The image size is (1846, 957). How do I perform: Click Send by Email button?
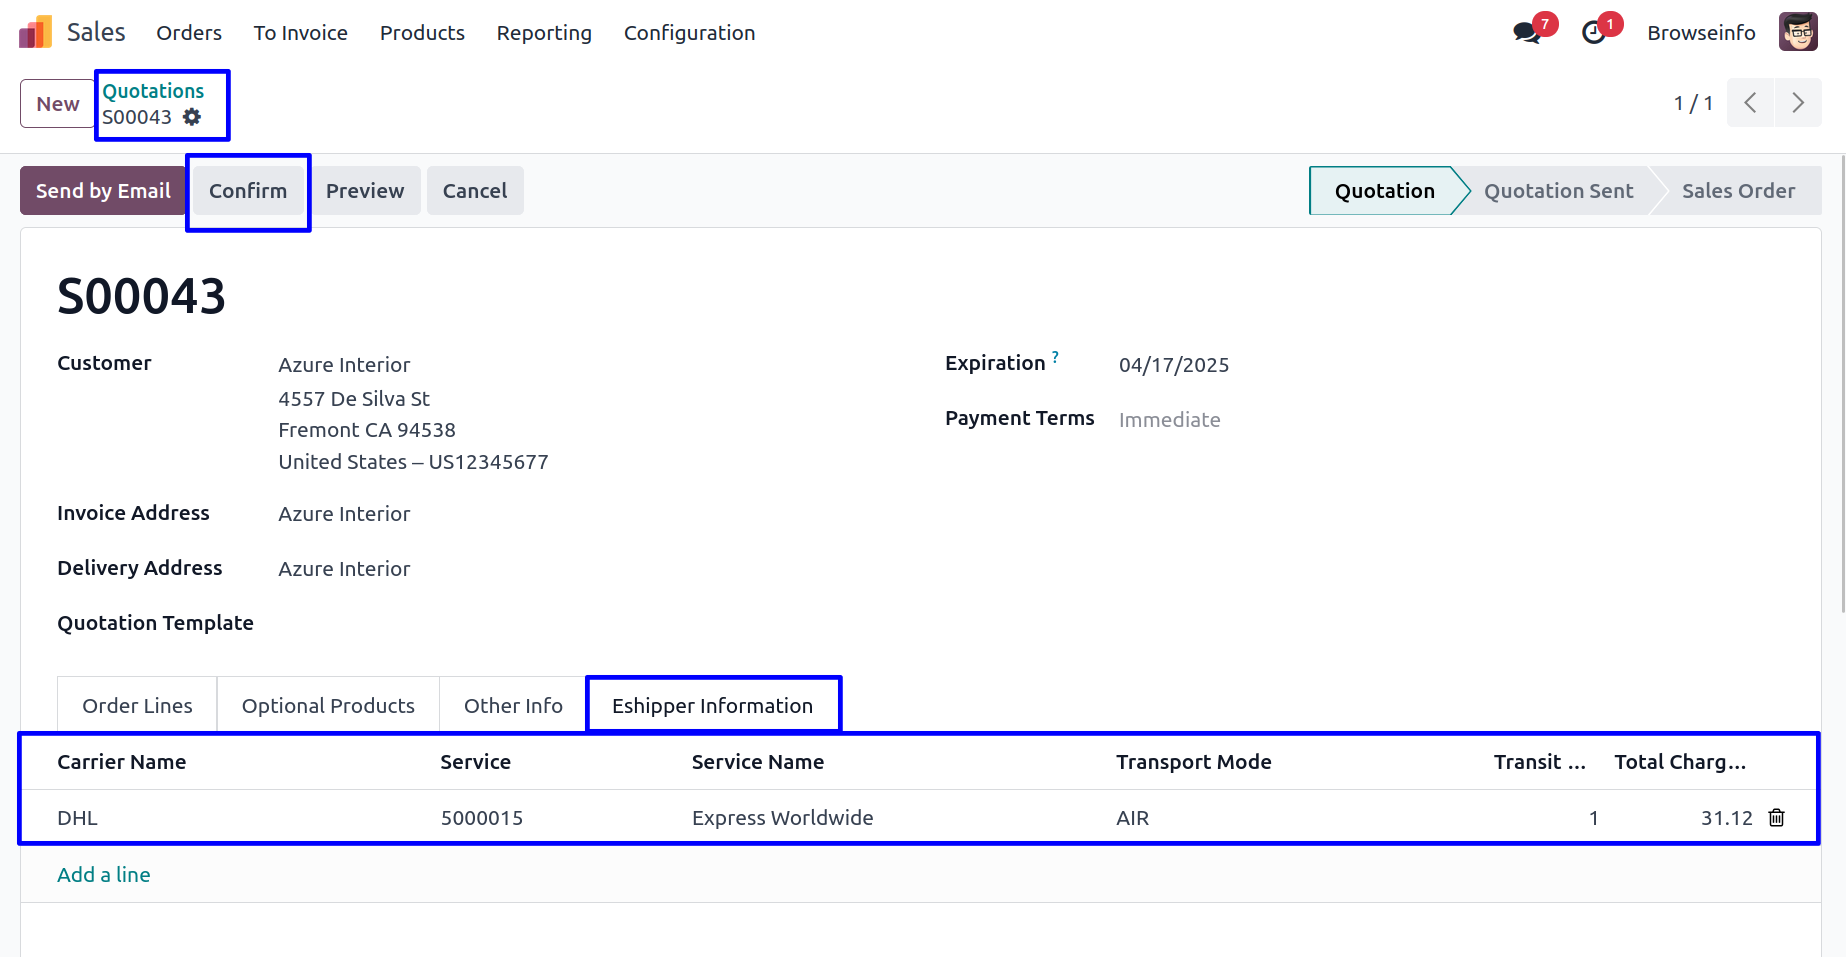[x=103, y=191]
